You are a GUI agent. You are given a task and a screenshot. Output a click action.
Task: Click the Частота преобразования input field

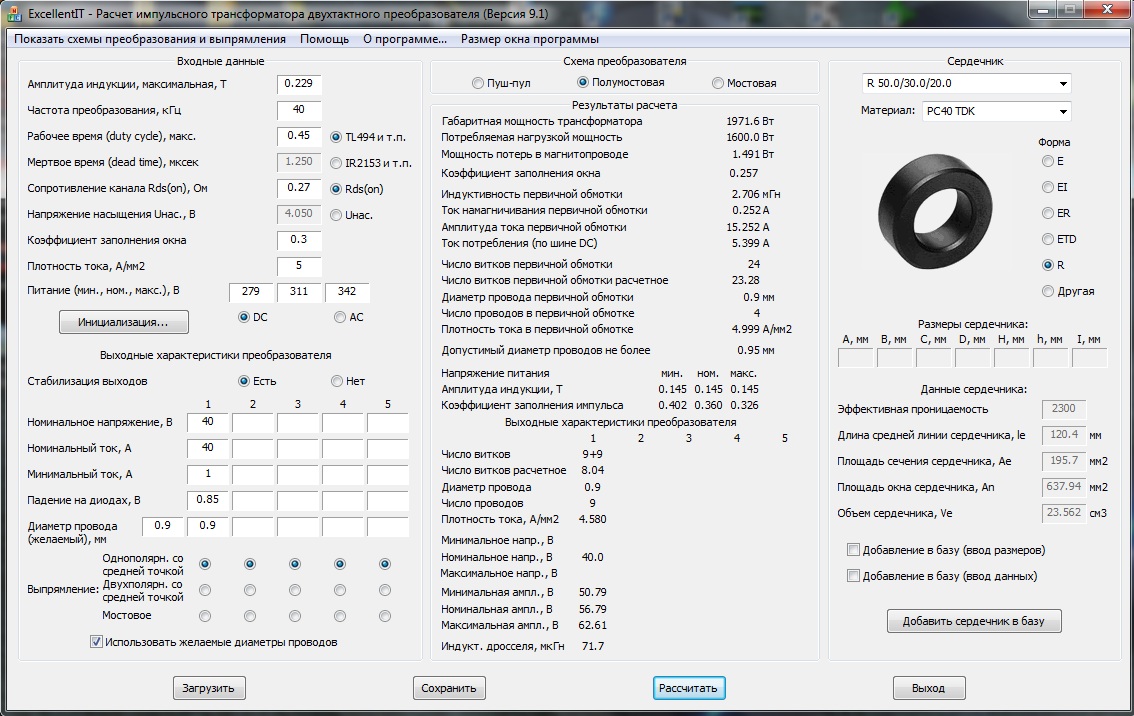pos(298,110)
